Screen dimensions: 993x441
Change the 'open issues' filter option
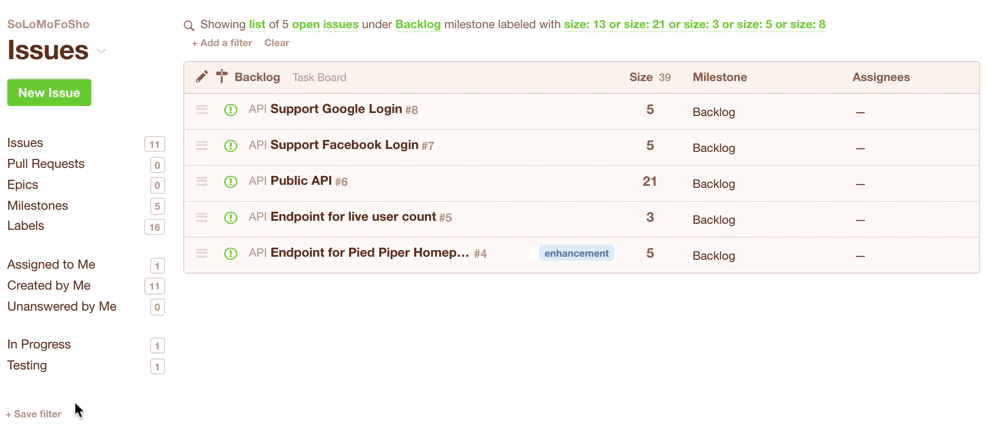coord(325,24)
